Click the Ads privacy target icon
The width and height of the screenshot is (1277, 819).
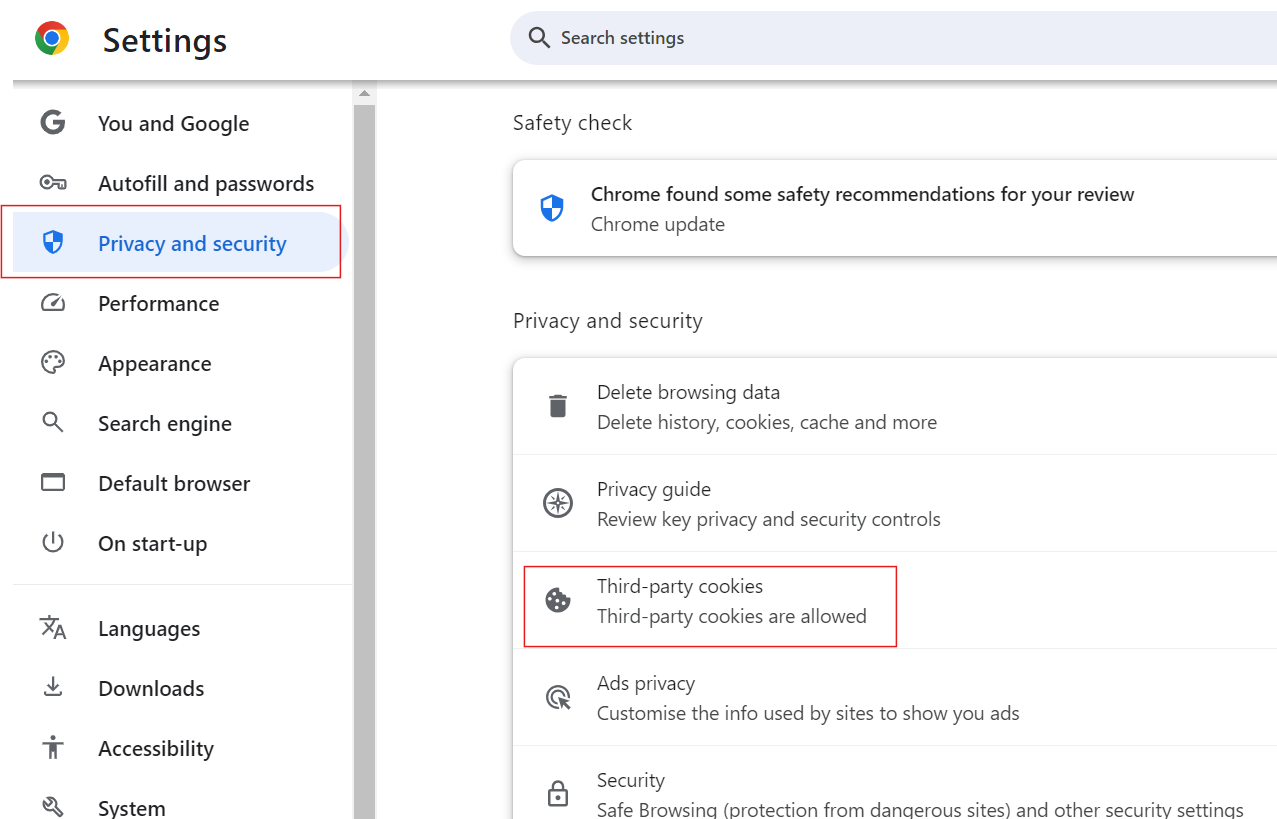[x=558, y=697]
